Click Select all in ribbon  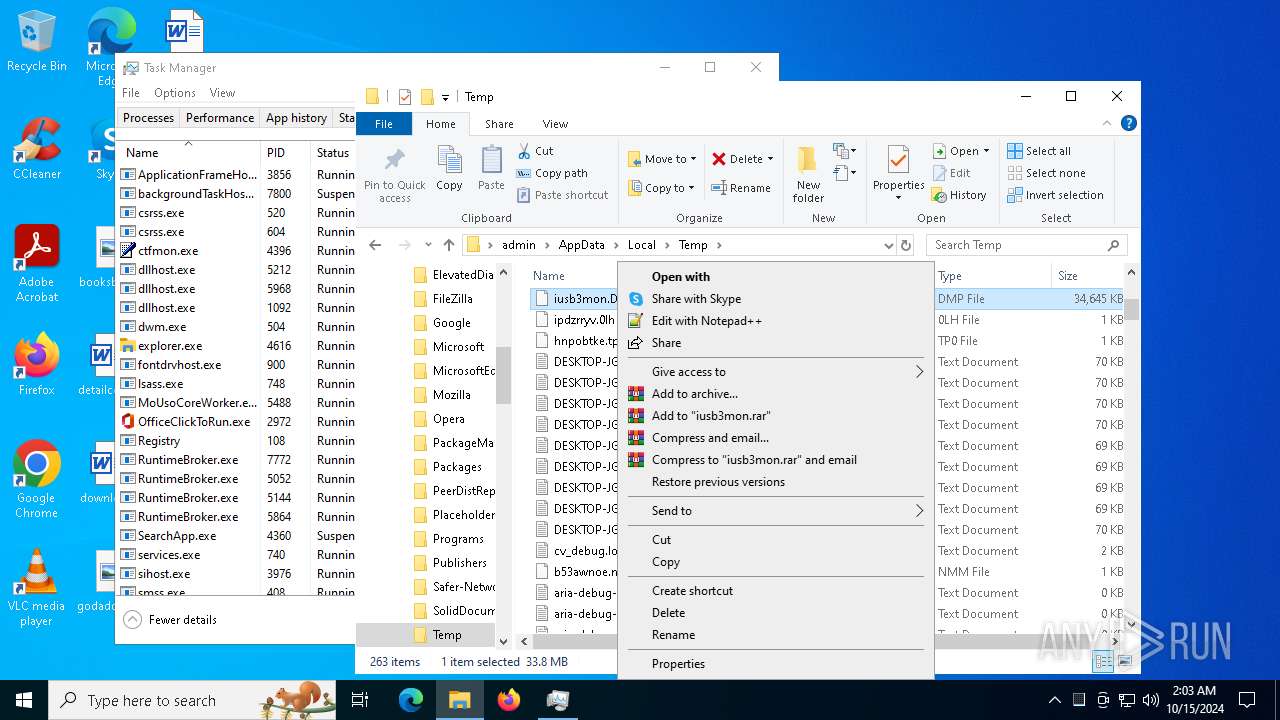click(x=1039, y=151)
